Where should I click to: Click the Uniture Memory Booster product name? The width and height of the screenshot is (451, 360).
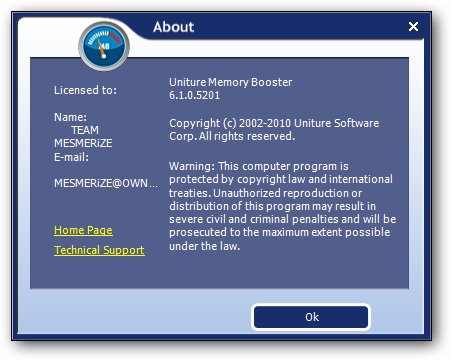tap(230, 82)
